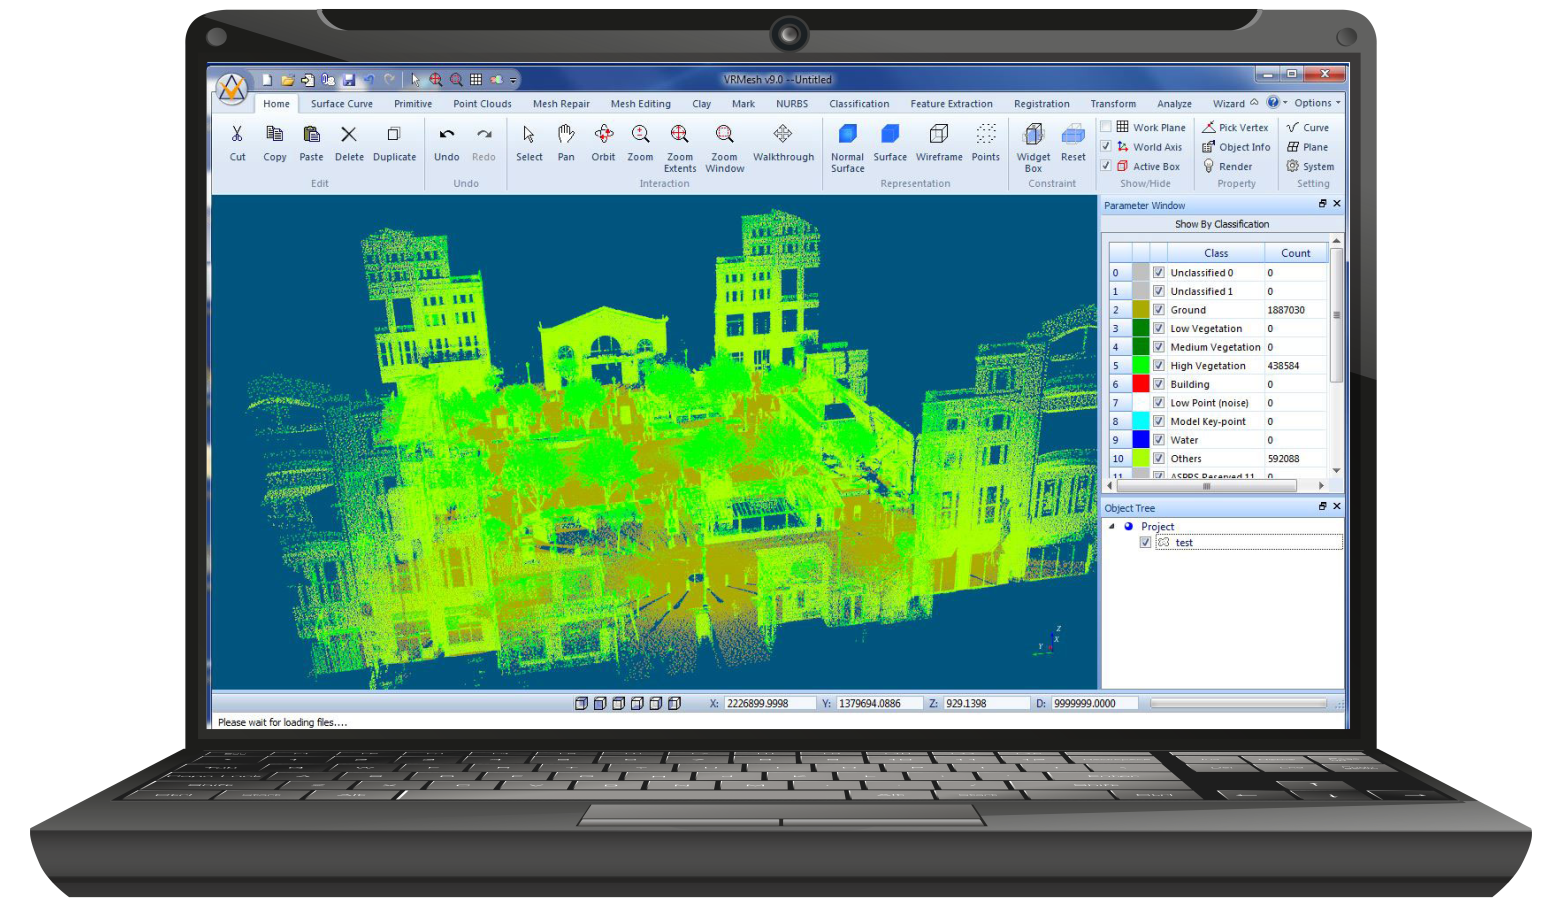Open the Options dropdown menu
The height and width of the screenshot is (904, 1562).
[1317, 103]
